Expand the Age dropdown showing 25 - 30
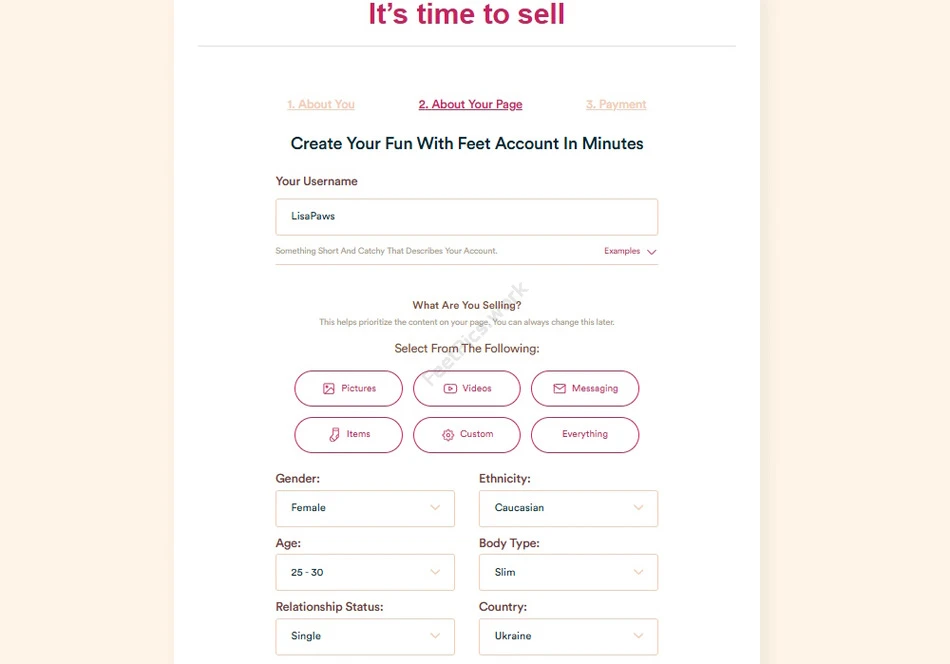The height and width of the screenshot is (664, 950). pyautogui.click(x=365, y=572)
